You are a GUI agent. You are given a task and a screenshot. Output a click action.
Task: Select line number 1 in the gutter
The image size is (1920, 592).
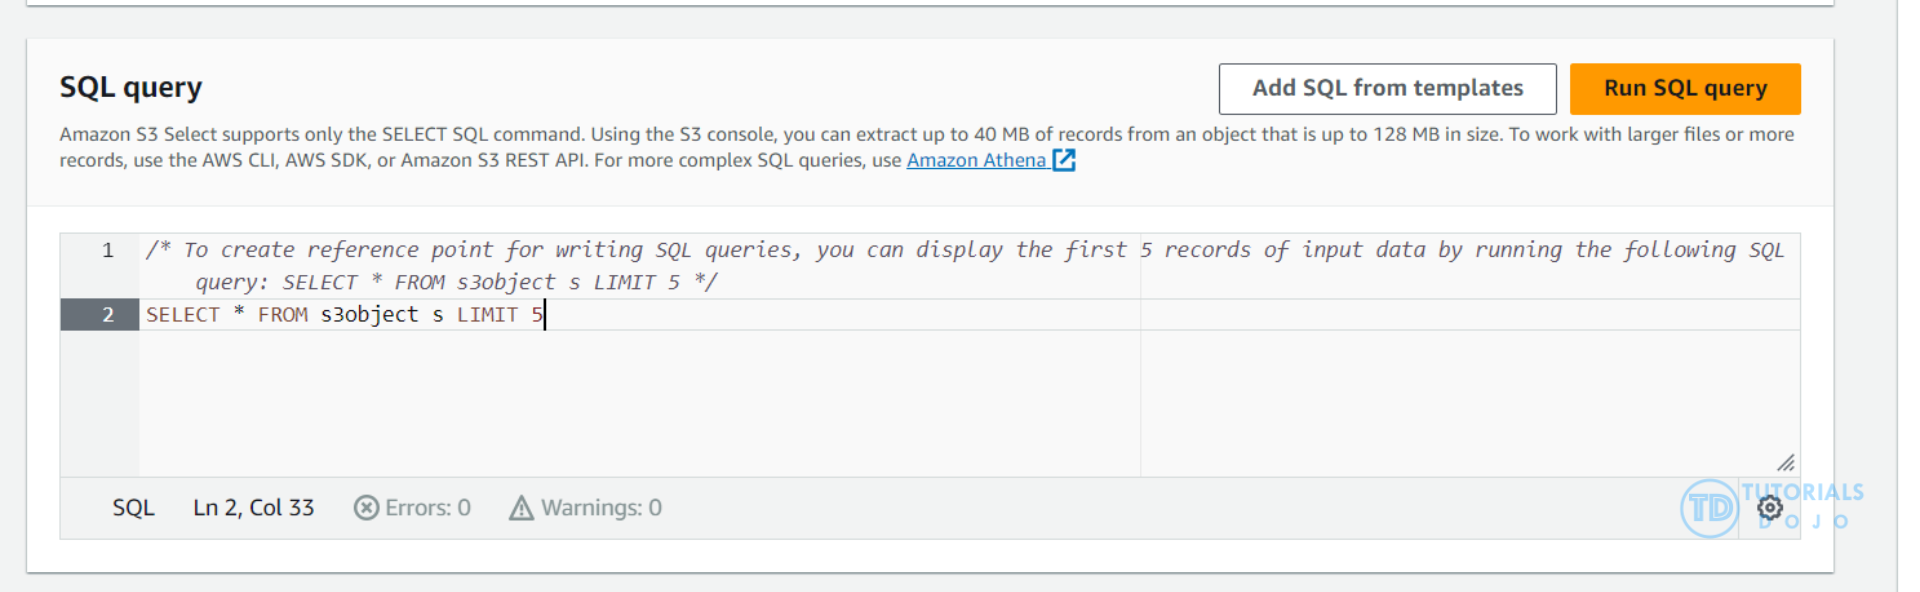[x=107, y=250]
